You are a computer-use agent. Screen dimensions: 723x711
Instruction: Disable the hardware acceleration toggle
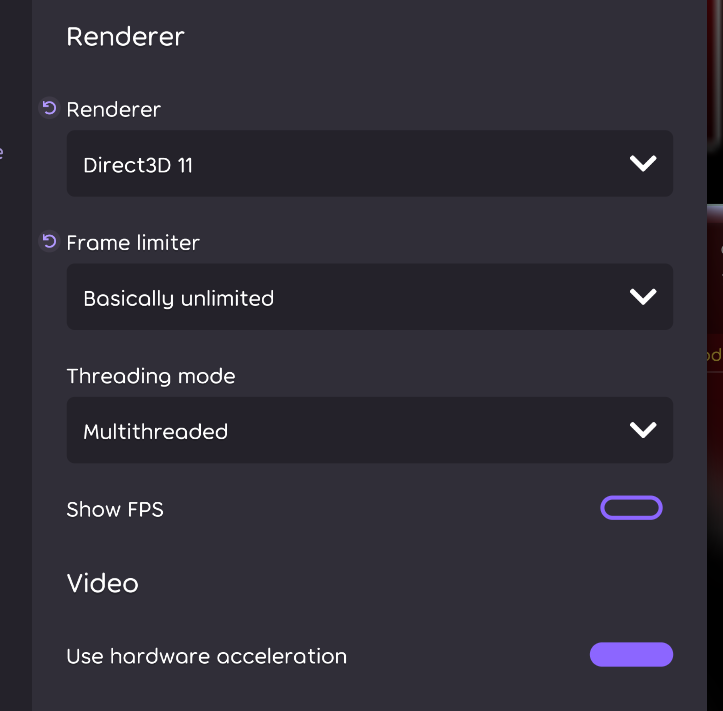click(631, 654)
